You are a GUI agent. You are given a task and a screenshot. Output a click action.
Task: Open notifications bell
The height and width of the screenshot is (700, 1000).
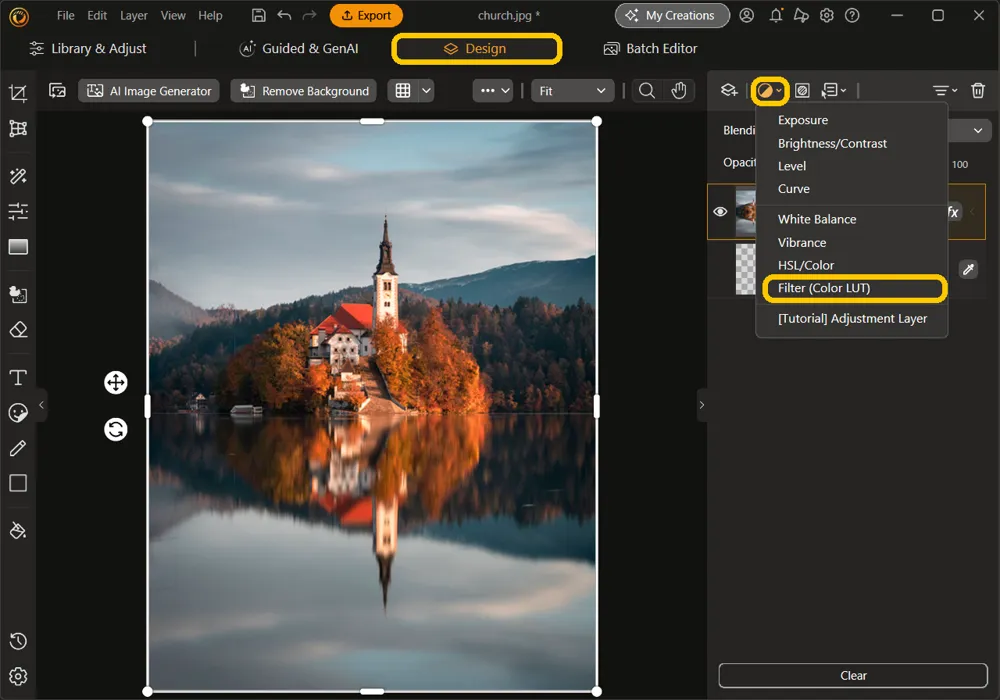click(776, 15)
